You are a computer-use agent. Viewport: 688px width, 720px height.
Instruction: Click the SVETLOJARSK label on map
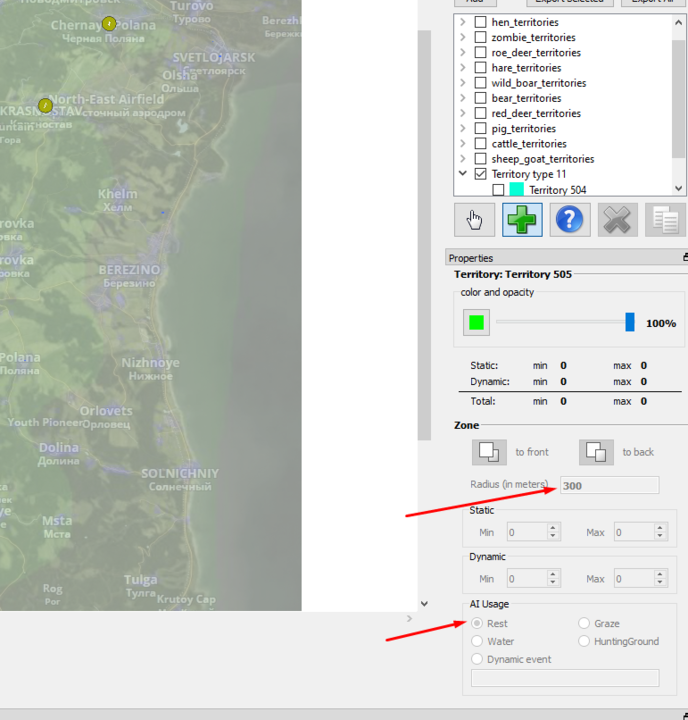(x=214, y=58)
